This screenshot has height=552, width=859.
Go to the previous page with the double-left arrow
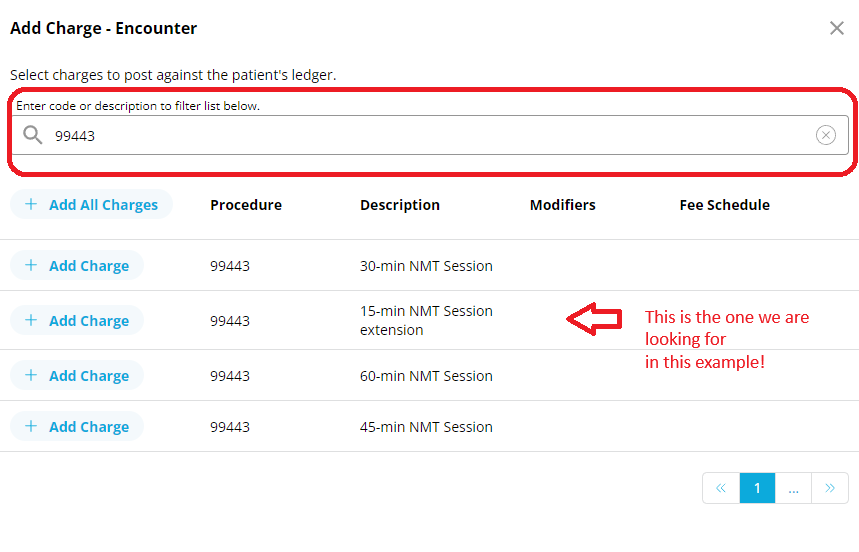(721, 488)
